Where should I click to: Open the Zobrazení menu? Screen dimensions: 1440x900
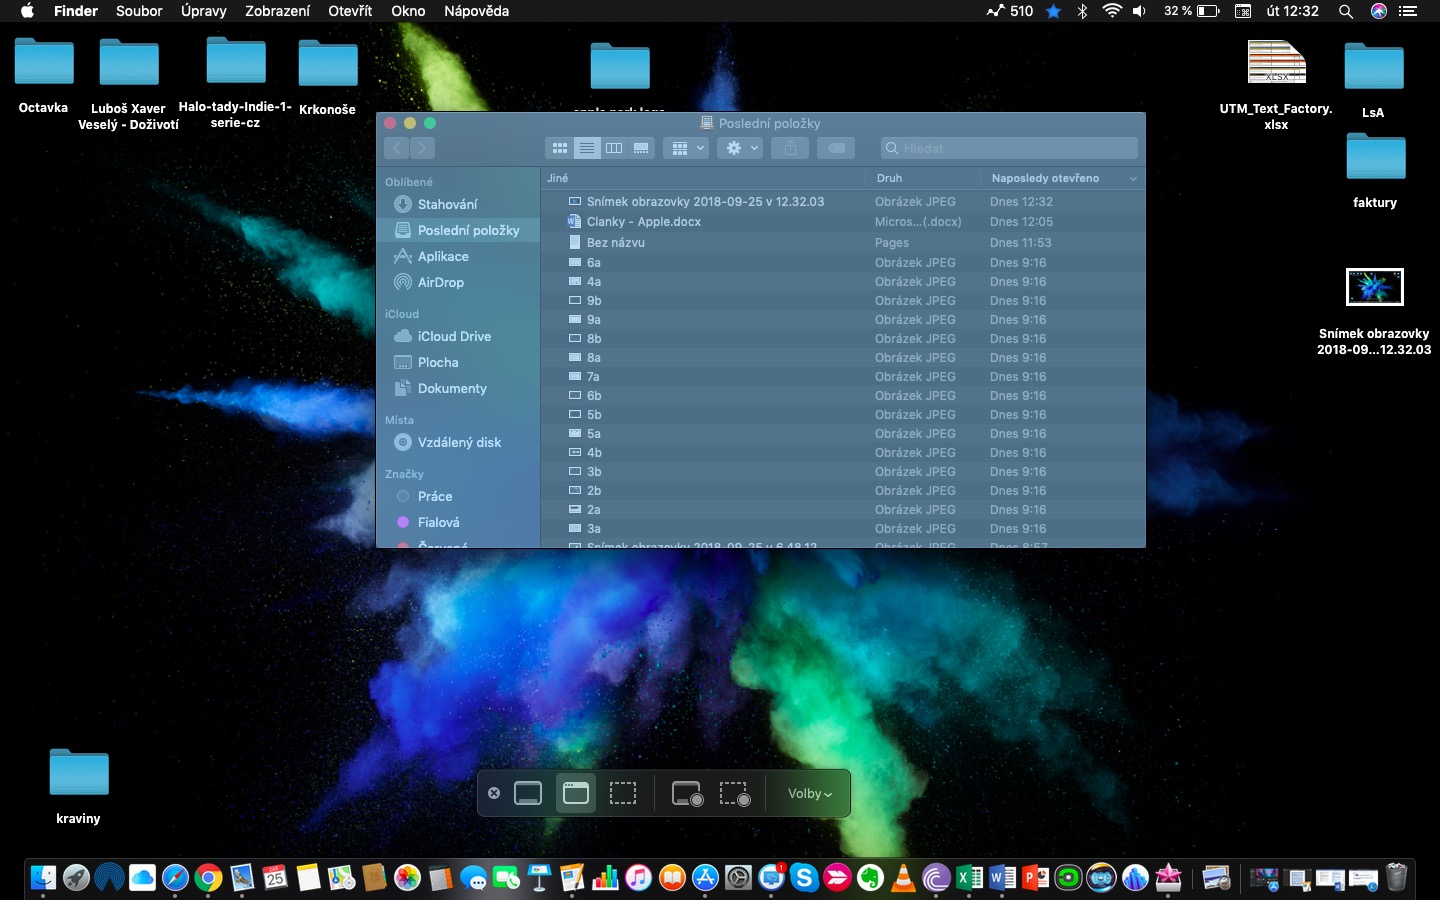tap(277, 11)
